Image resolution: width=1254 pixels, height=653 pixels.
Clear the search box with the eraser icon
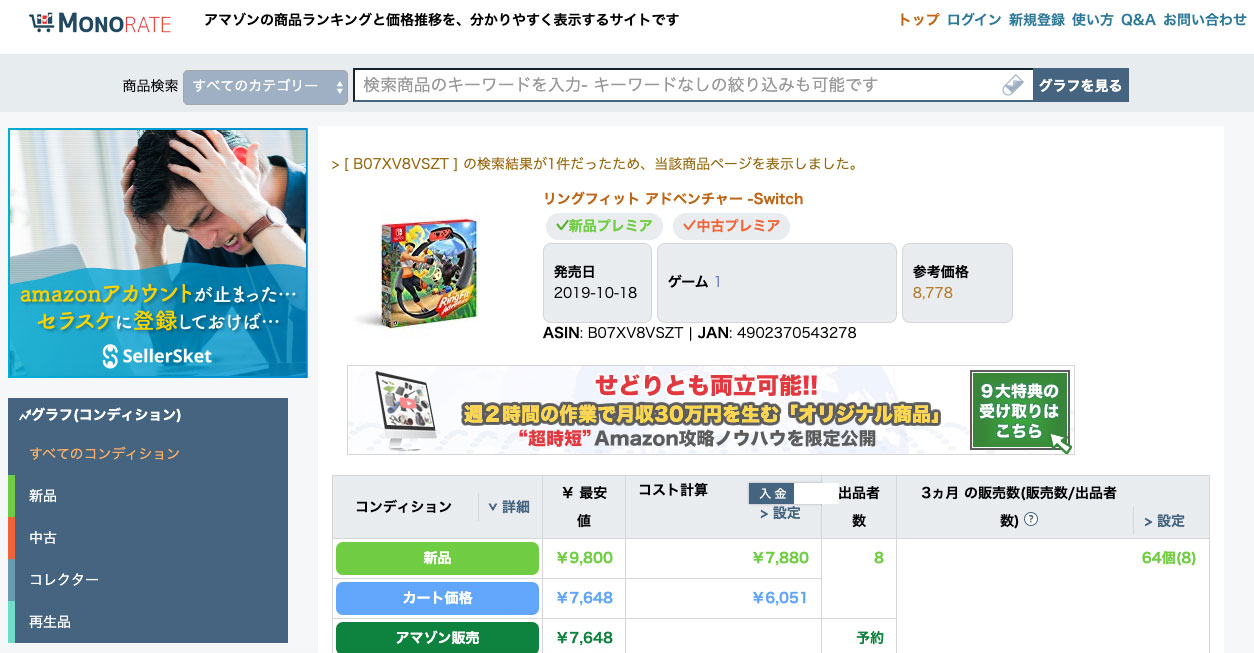pos(1014,85)
